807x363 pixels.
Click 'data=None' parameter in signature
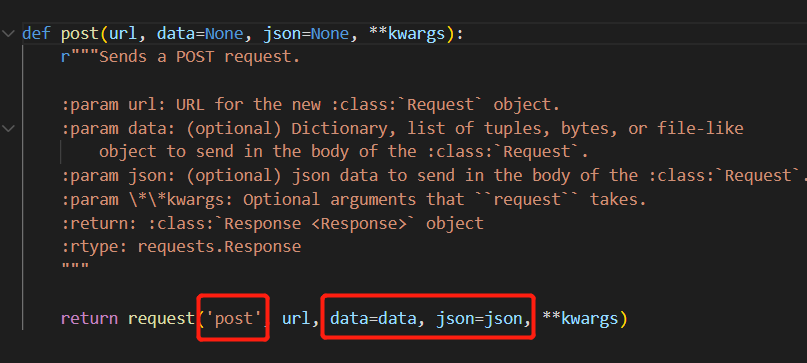point(200,34)
